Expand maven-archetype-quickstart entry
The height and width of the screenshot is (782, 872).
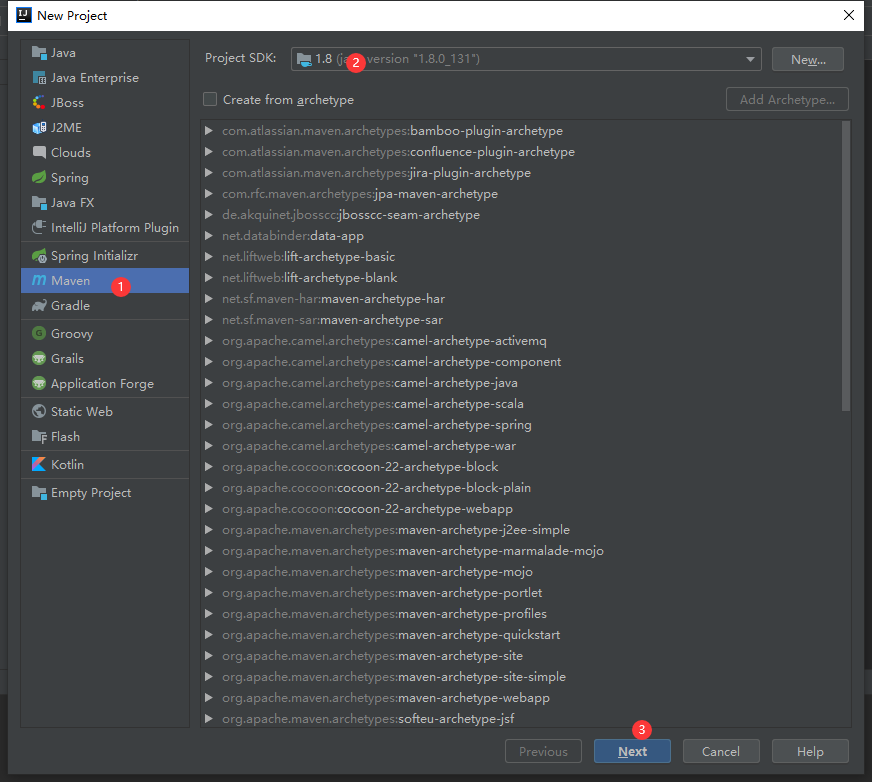point(209,635)
